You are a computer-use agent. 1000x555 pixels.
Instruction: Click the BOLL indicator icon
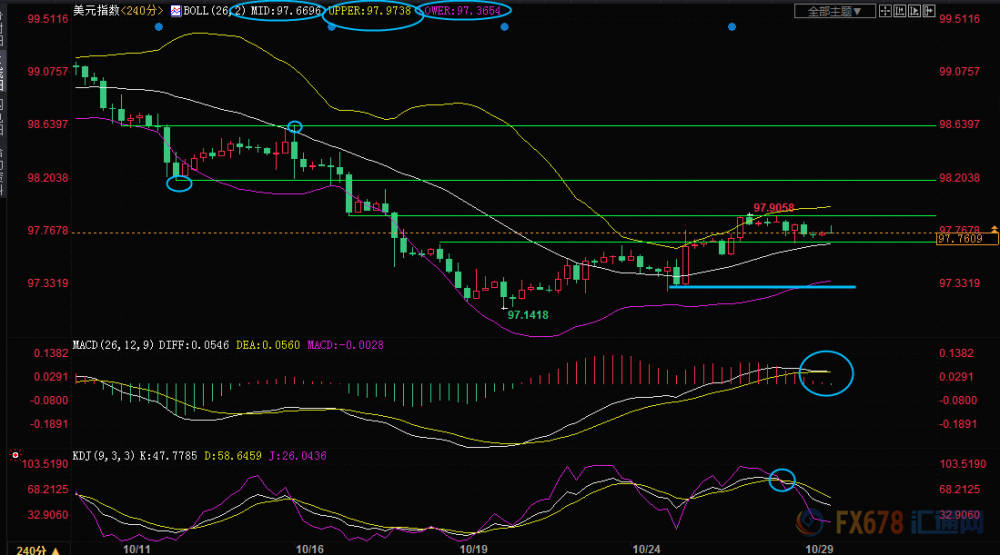[x=175, y=11]
